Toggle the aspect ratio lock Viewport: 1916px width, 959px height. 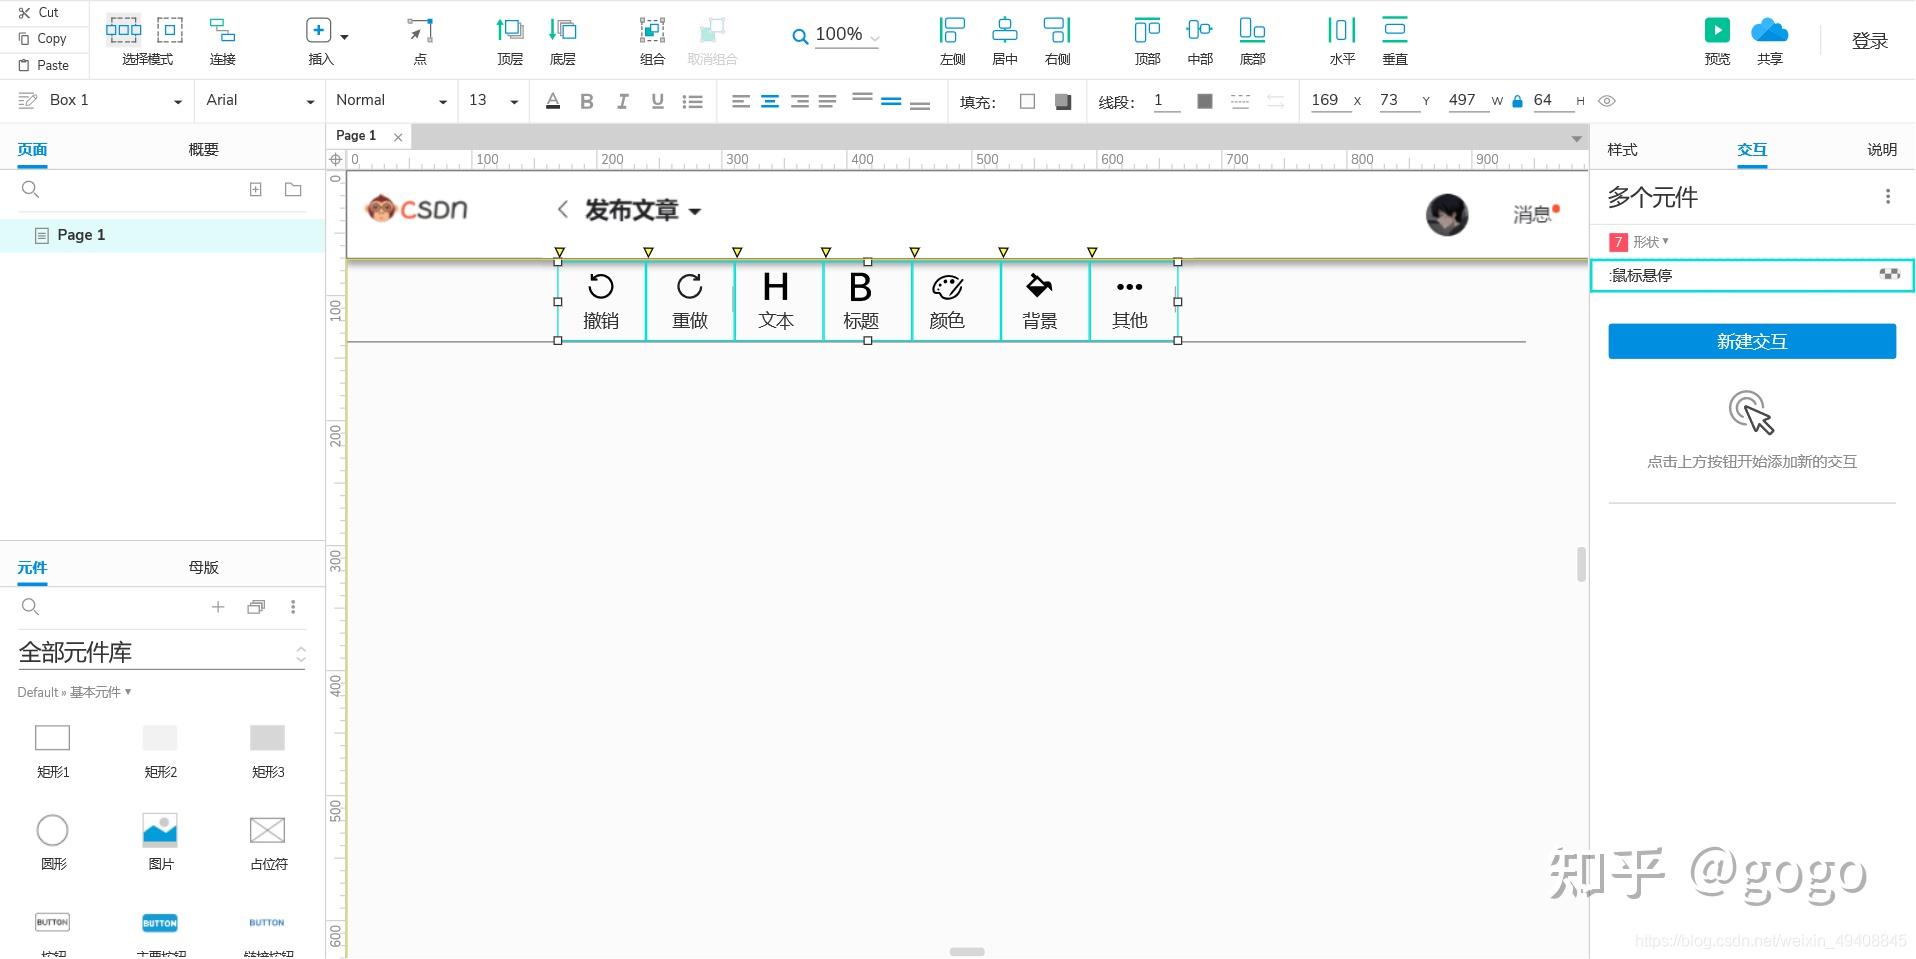1517,101
